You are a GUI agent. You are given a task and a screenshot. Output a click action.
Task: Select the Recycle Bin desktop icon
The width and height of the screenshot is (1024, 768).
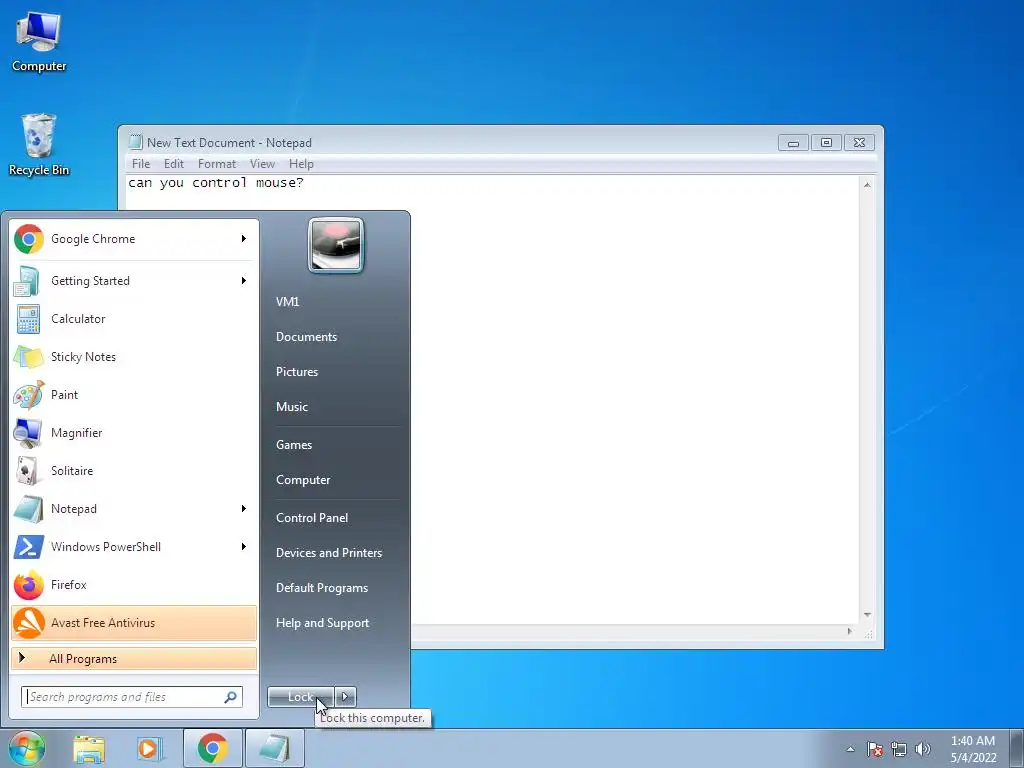click(39, 145)
